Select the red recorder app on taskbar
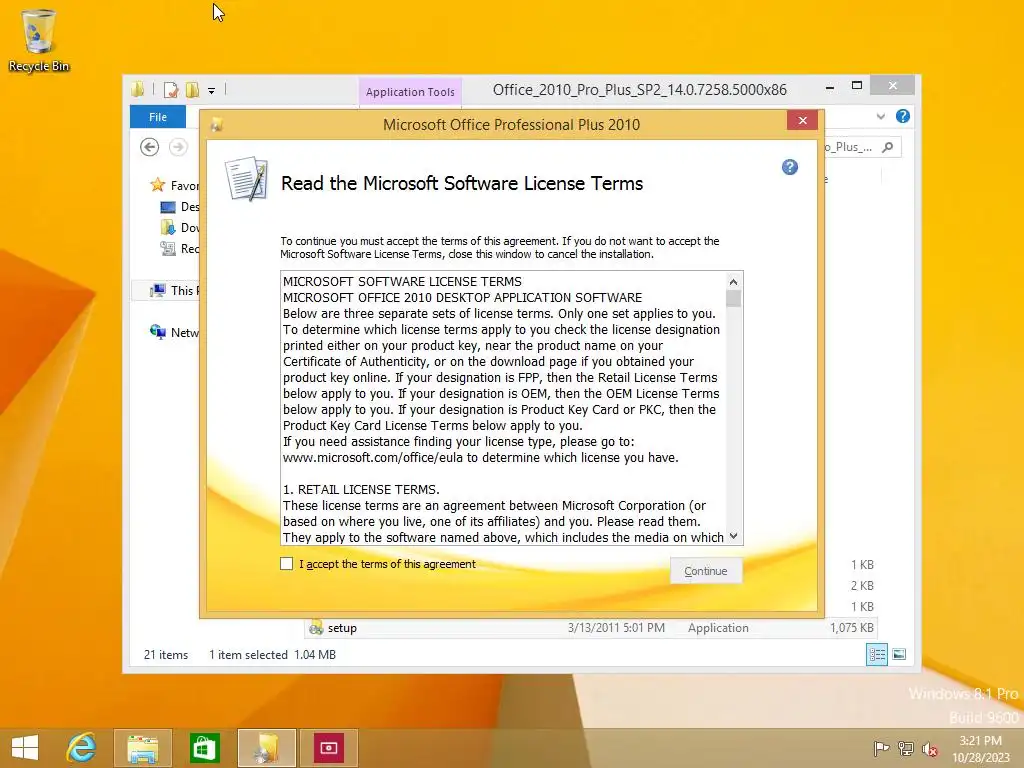 pyautogui.click(x=328, y=748)
